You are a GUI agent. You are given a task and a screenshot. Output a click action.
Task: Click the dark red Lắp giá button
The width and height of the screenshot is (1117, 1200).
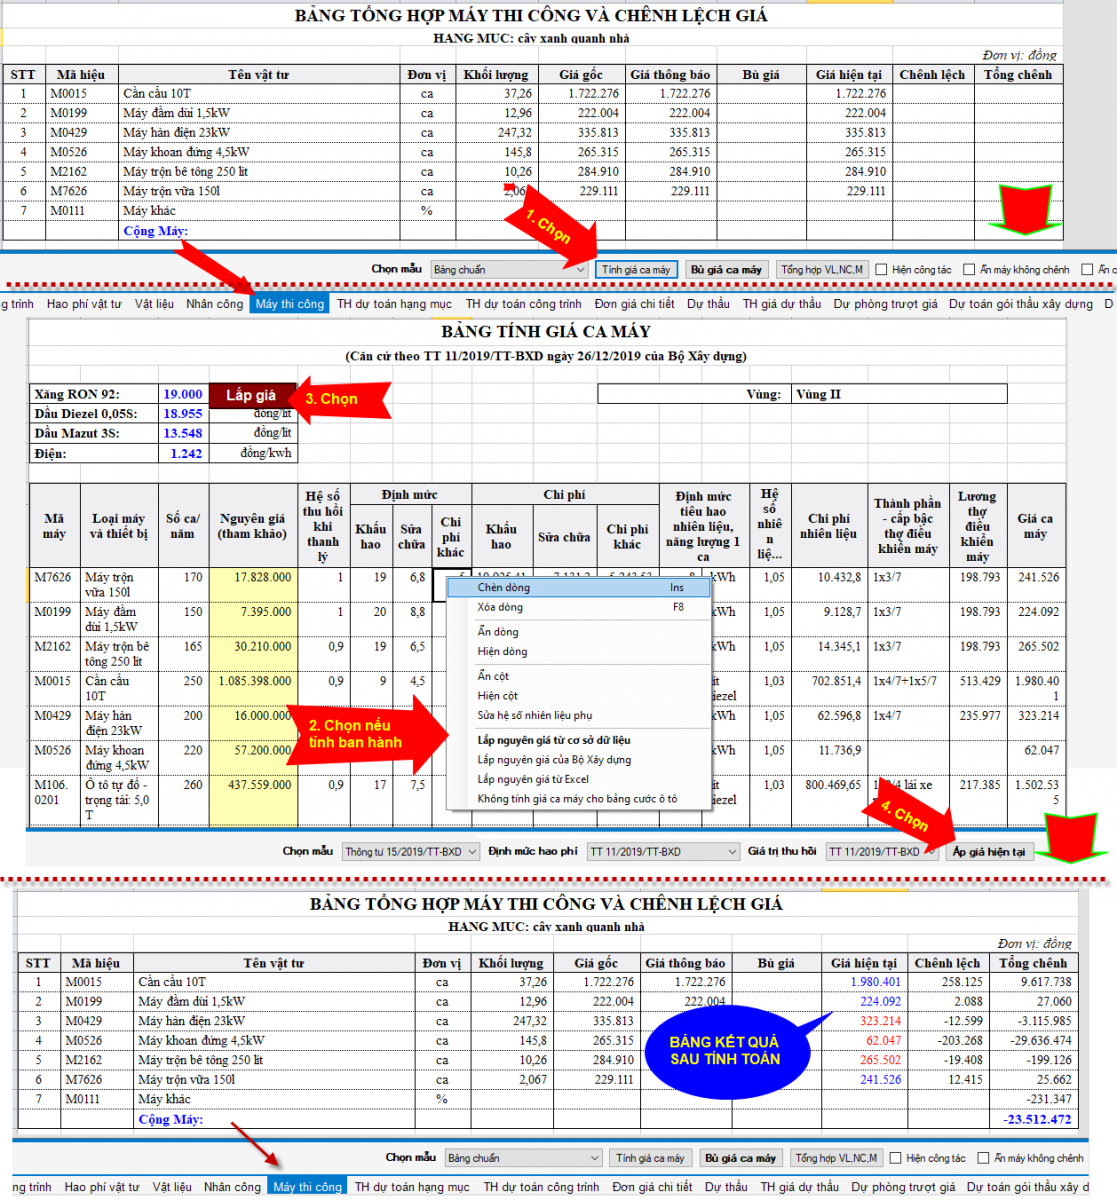[x=250, y=395]
